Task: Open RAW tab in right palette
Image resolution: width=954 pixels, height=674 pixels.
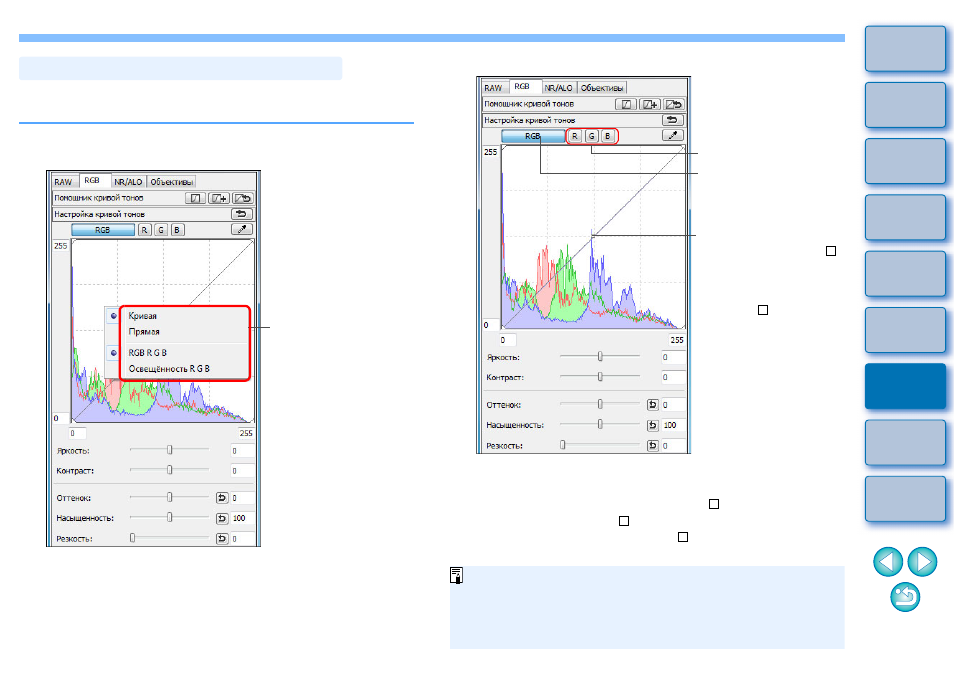Action: click(493, 88)
